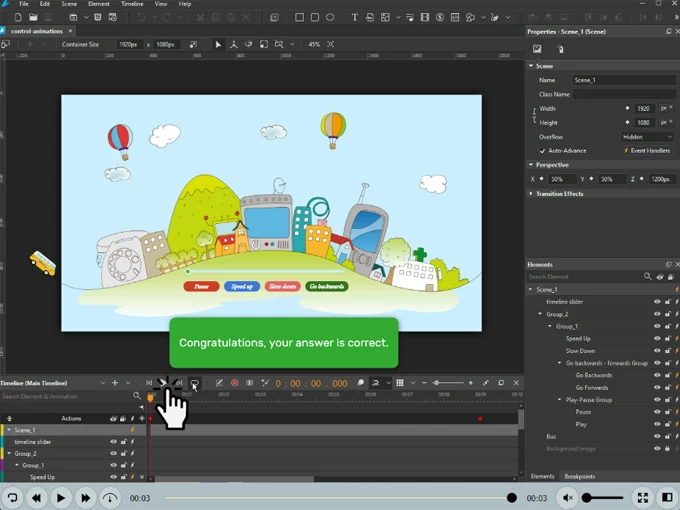The height and width of the screenshot is (510, 680).
Task: Click the rewind button in player
Action: click(x=37, y=498)
